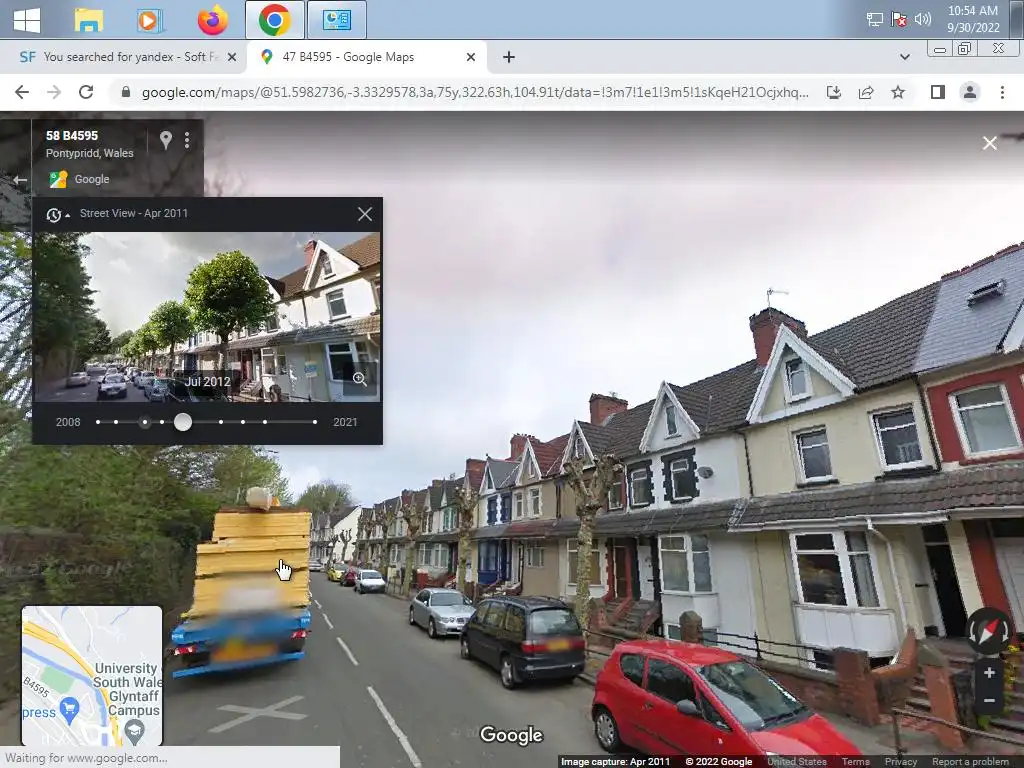1024x768 pixels.
Task: Switch to Chrome in the taskbar
Action: click(x=274, y=20)
